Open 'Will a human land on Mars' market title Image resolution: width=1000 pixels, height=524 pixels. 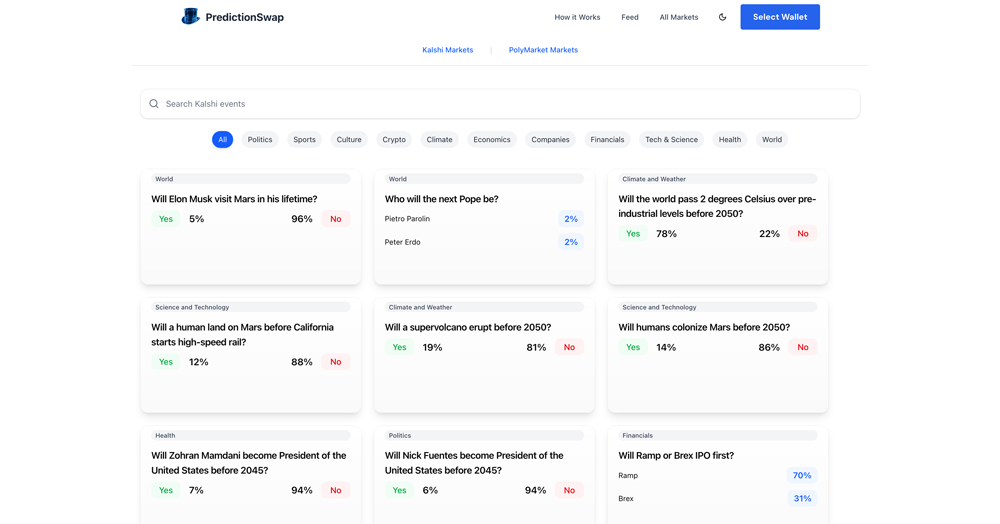242,335
